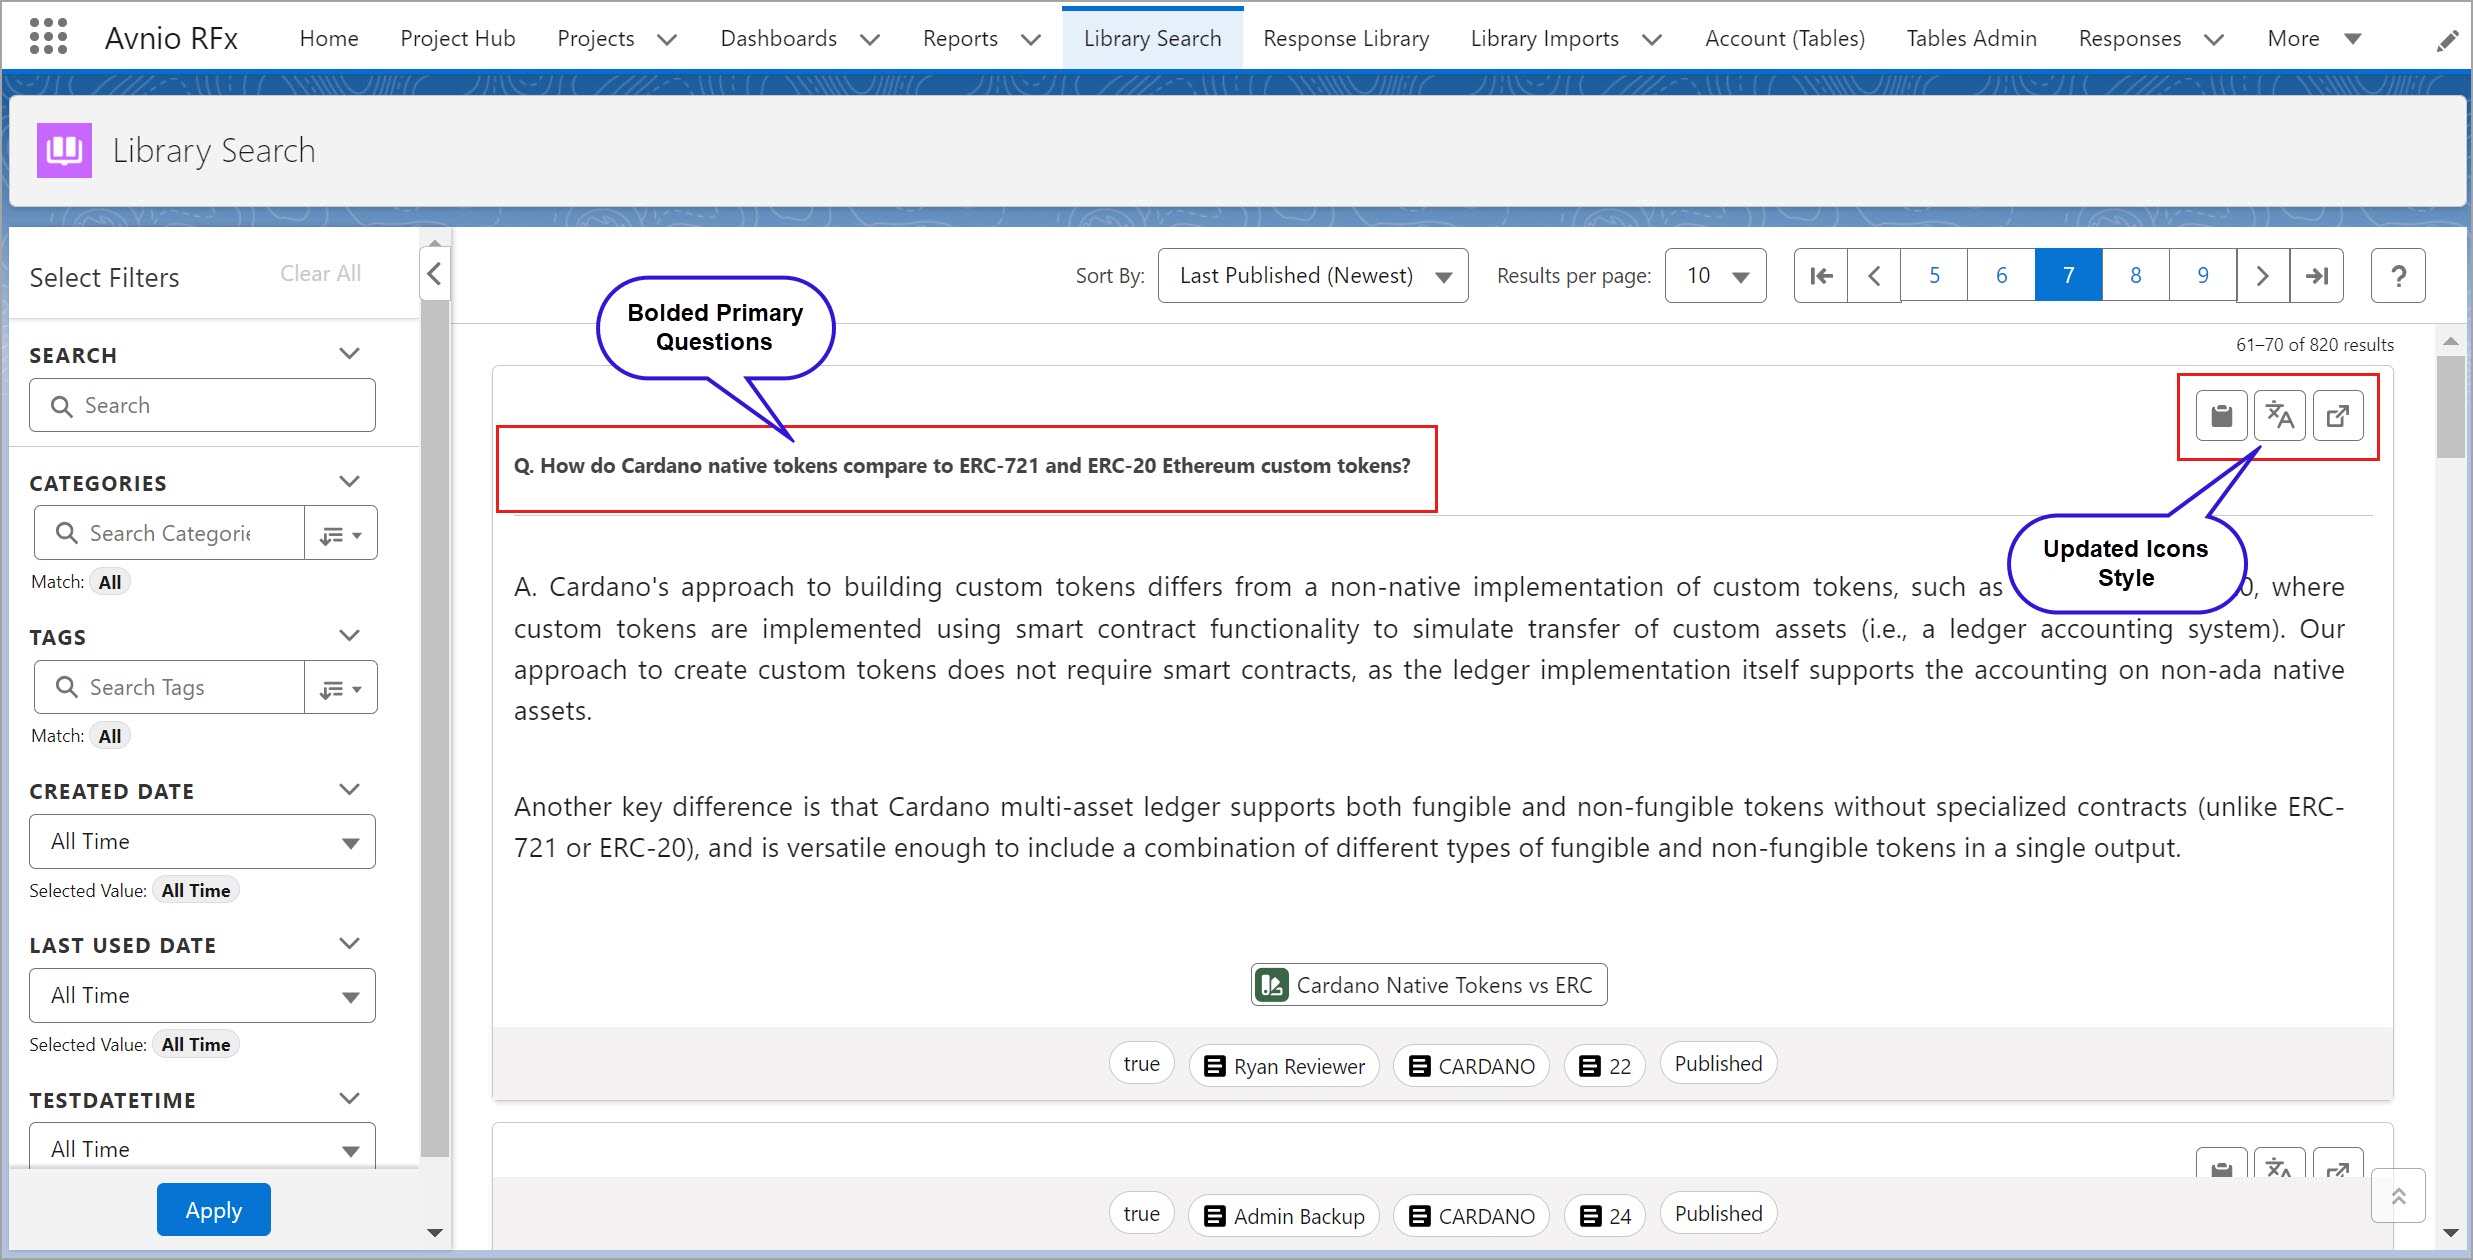Click Clear All filters link
The height and width of the screenshot is (1260, 2473).
(320, 274)
